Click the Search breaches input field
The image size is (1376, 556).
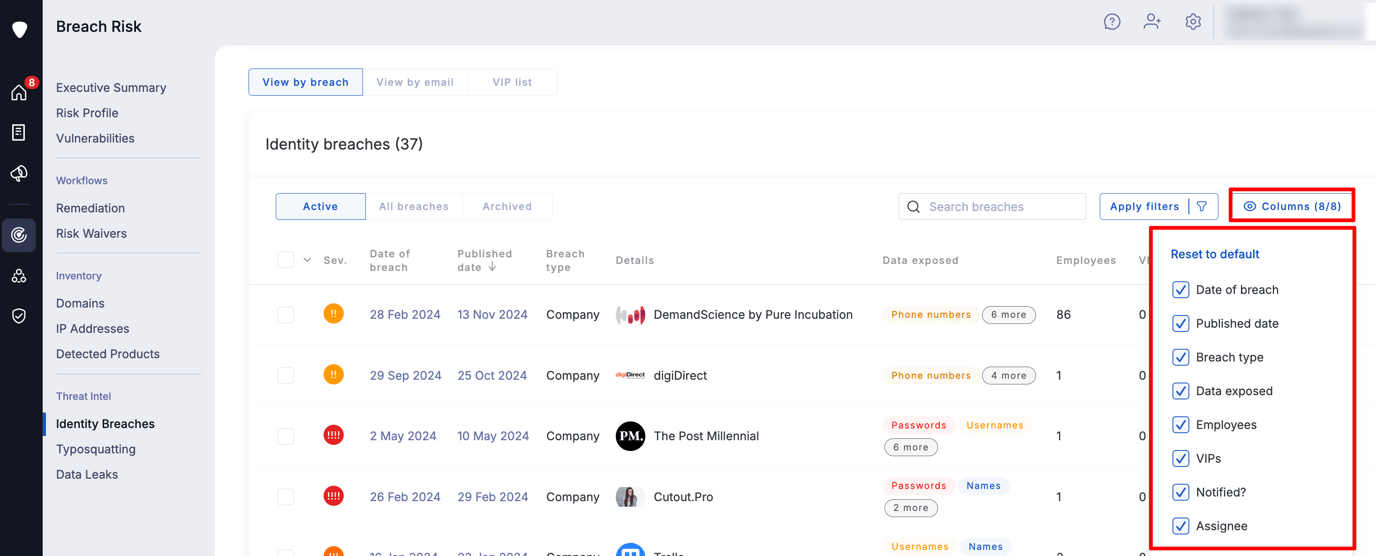pyautogui.click(x=992, y=207)
